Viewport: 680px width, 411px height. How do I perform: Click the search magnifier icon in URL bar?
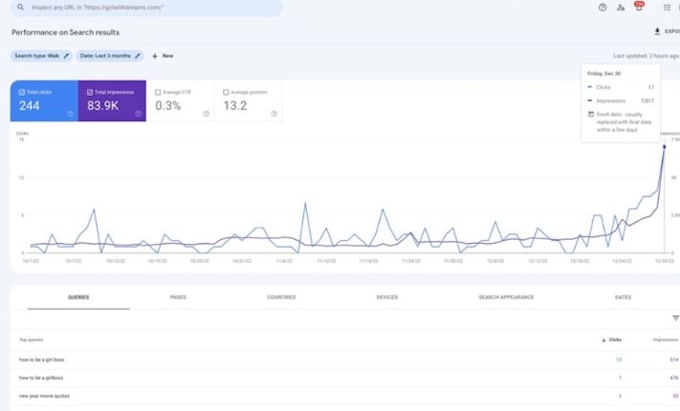click(20, 7)
